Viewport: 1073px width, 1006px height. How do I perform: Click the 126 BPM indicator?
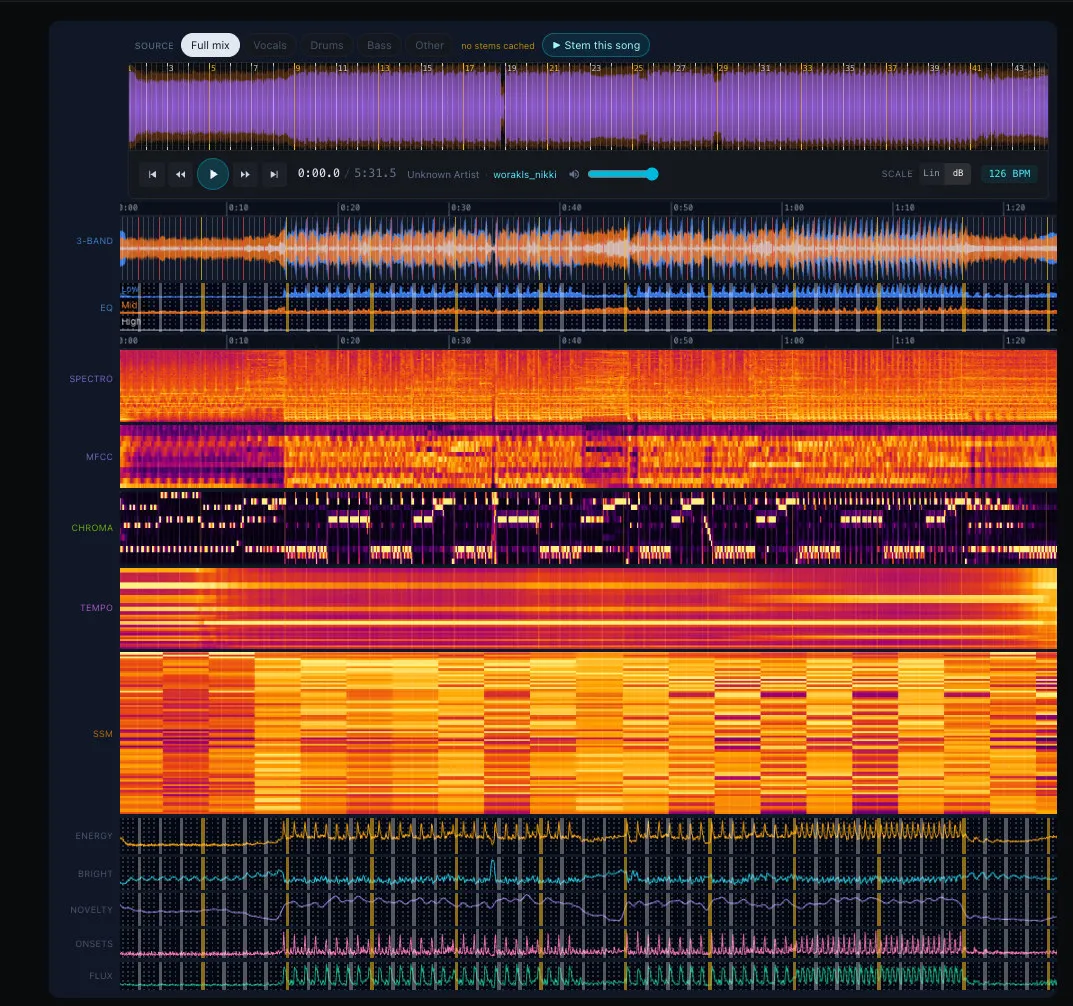tap(1009, 174)
